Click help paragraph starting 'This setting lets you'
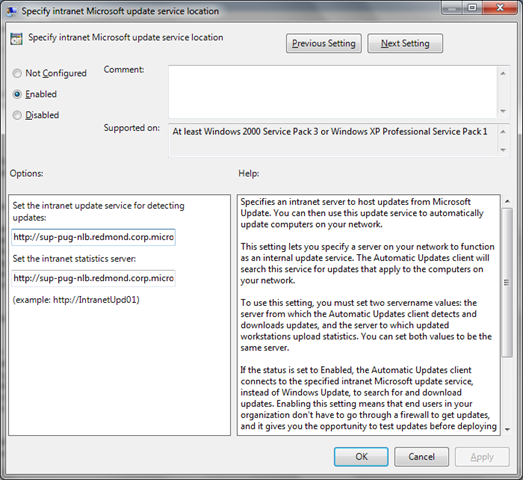 pyautogui.click(x=367, y=264)
